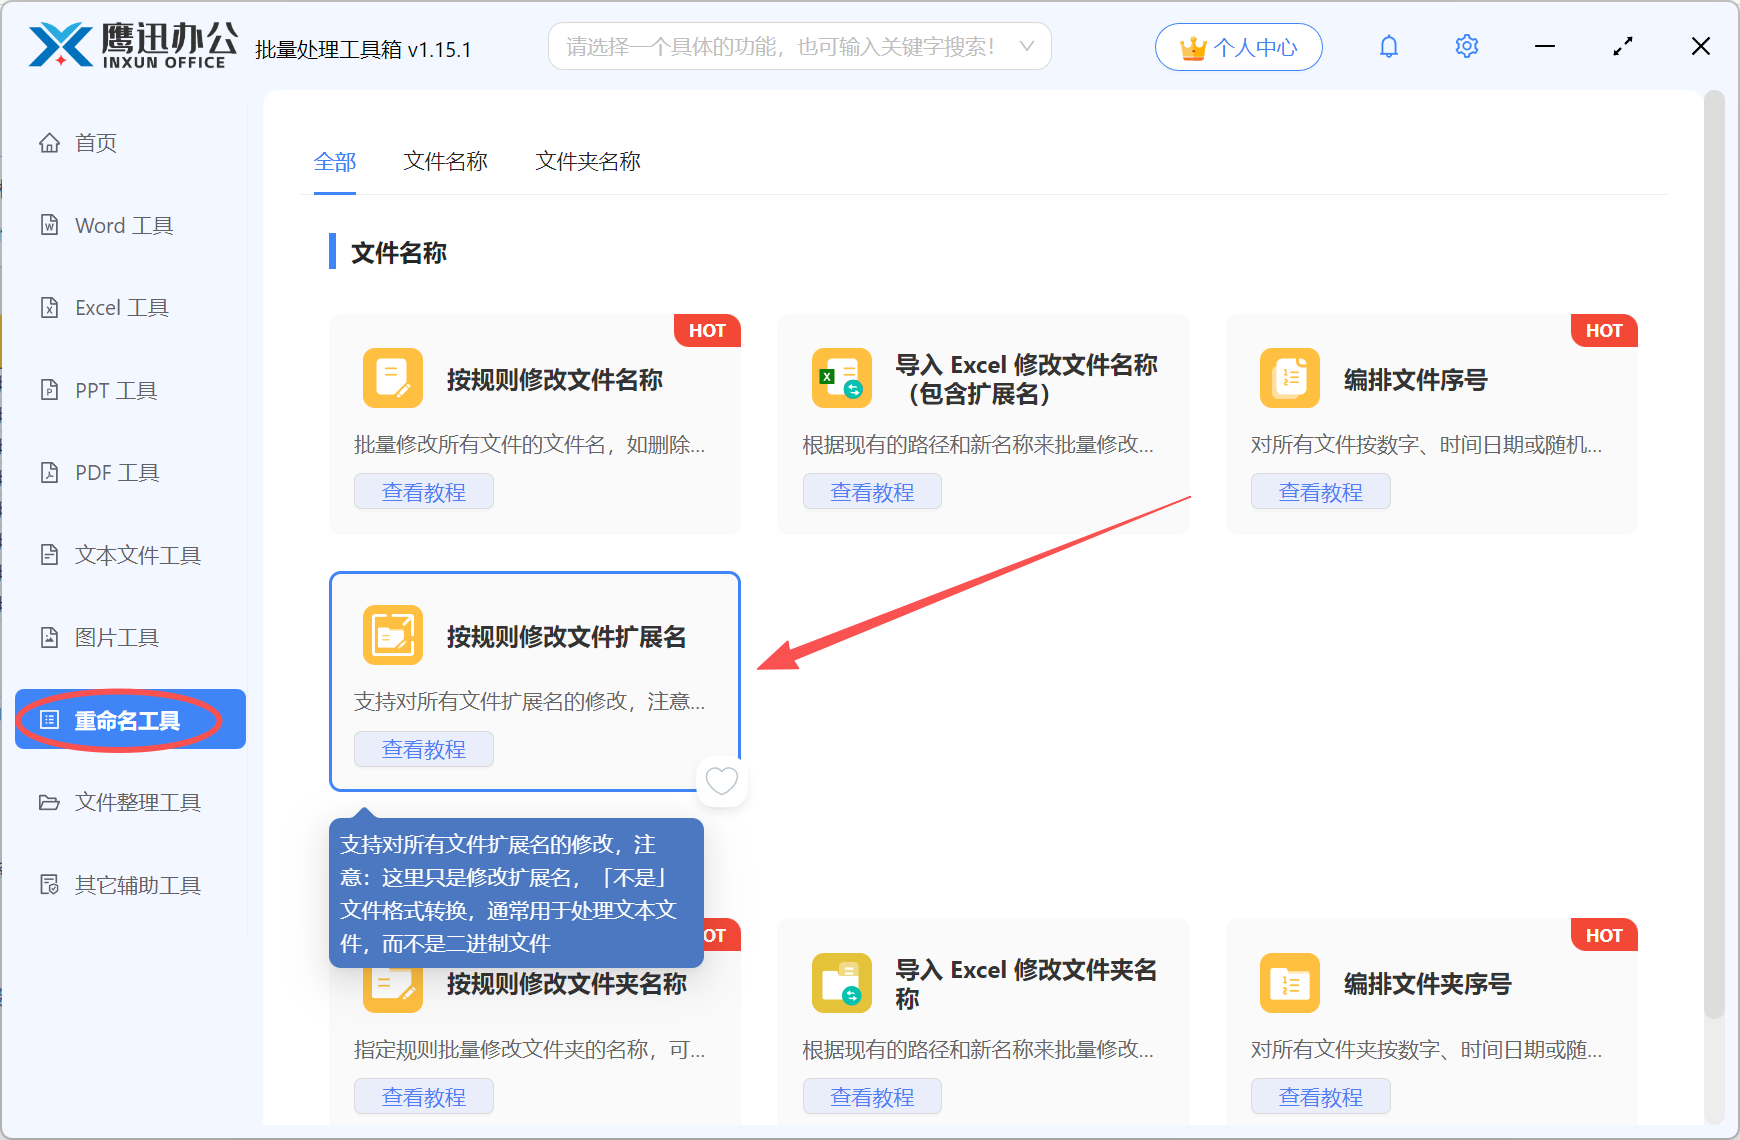The image size is (1740, 1140).
Task: Click the 导入 Excel 修改文件名称 card icon
Action: tap(841, 378)
